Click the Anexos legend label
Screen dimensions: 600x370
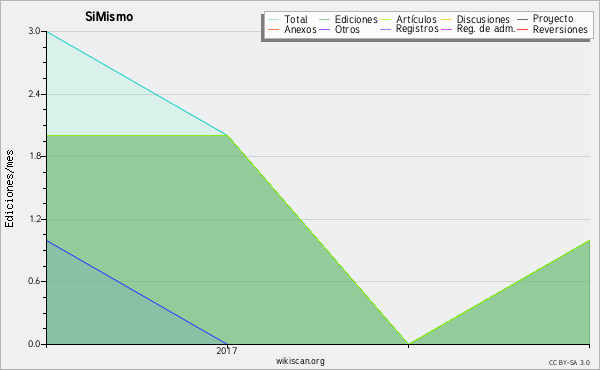click(x=300, y=29)
